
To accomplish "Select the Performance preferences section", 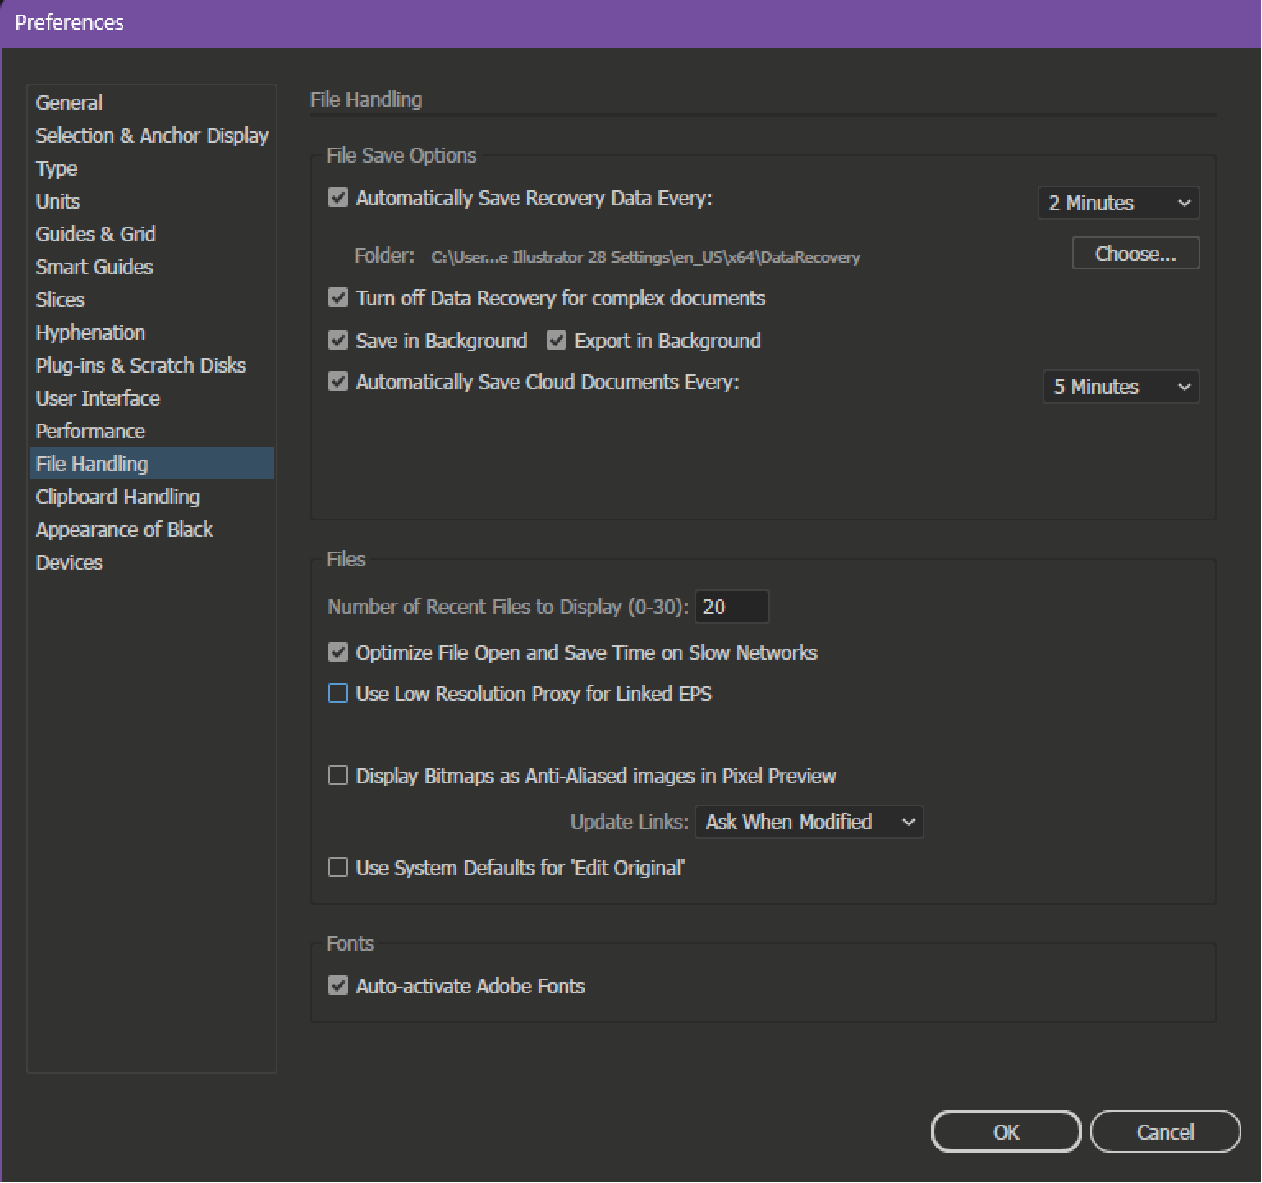I will click(x=90, y=430).
